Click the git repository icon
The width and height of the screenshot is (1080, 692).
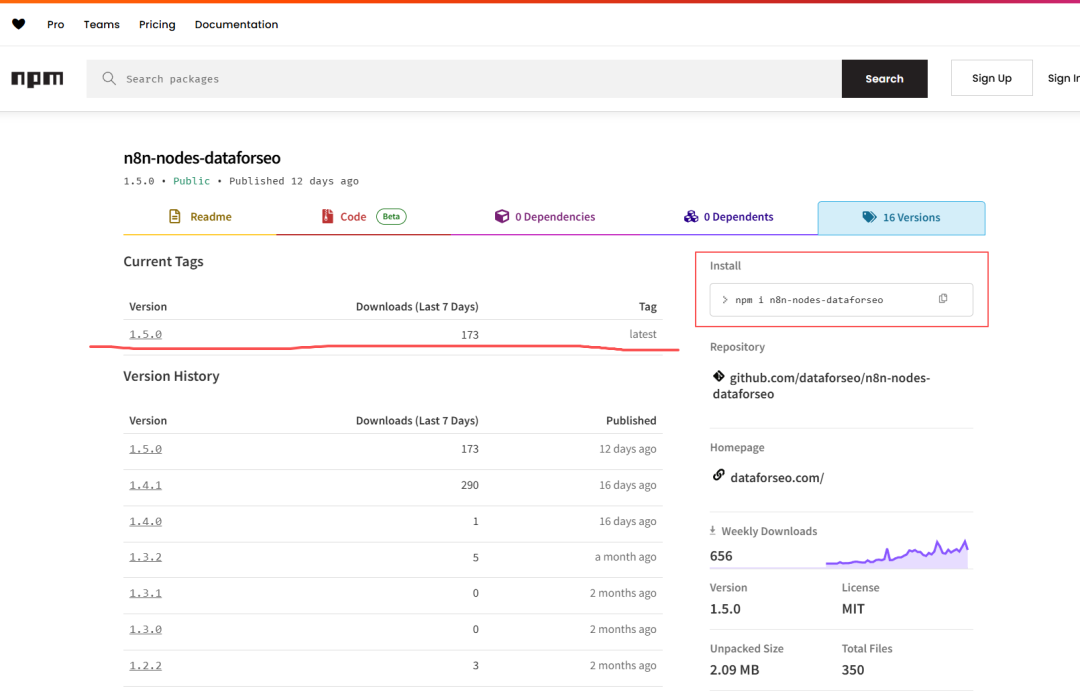[718, 377]
